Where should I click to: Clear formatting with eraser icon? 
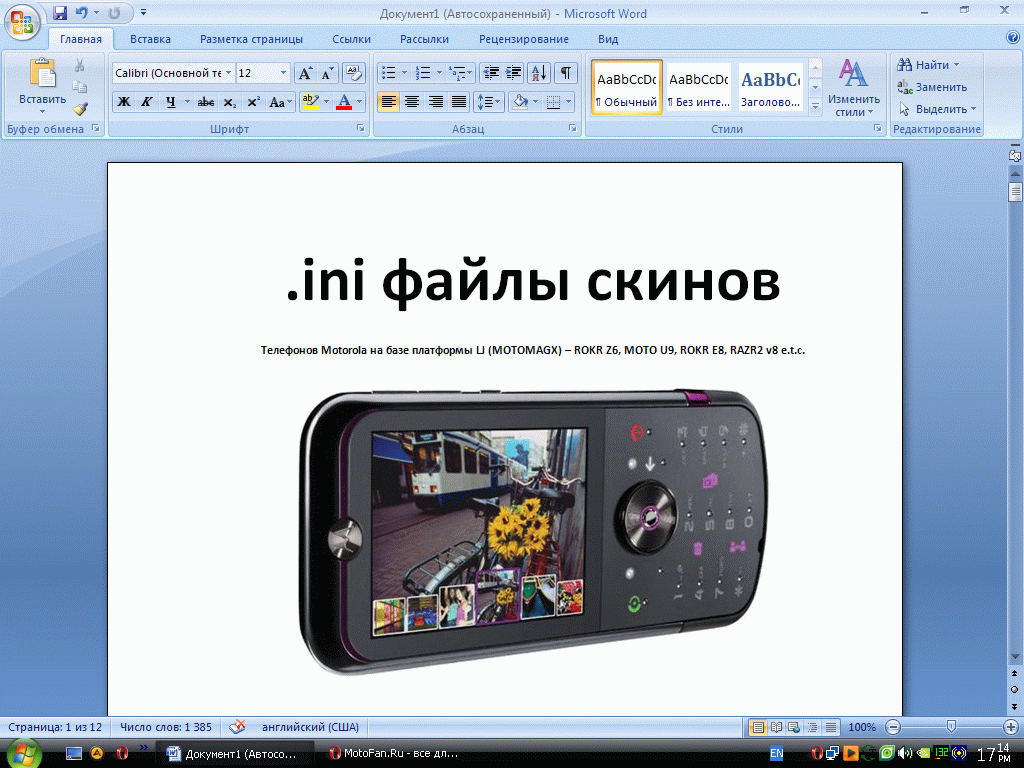(x=353, y=73)
